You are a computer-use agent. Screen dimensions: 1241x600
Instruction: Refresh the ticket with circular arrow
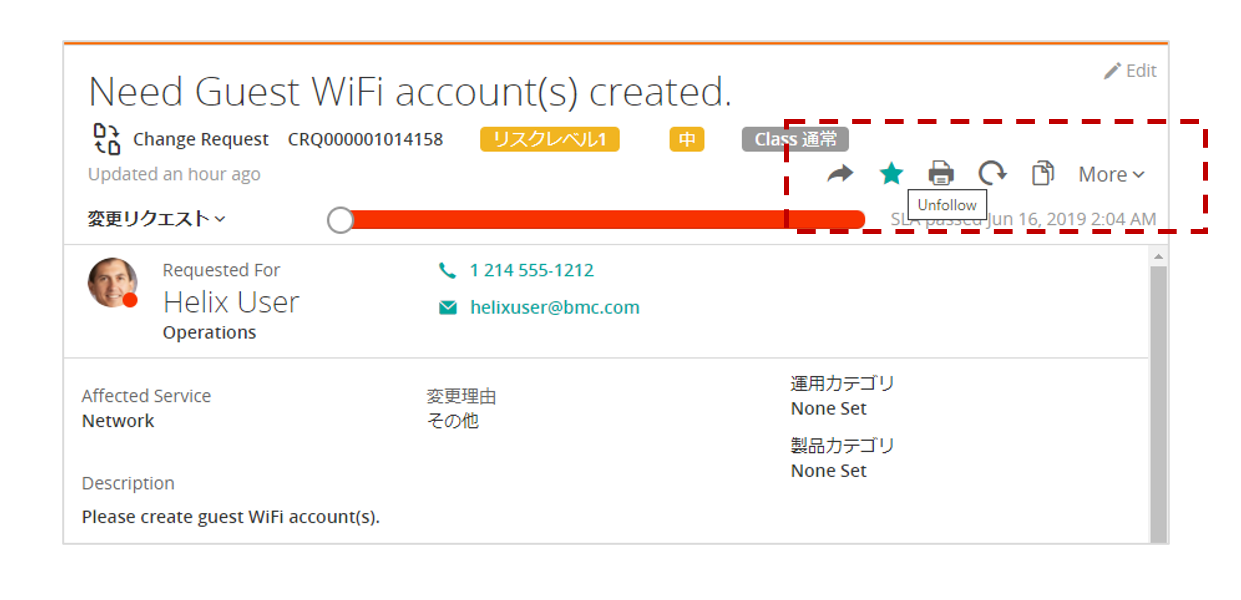tap(992, 174)
